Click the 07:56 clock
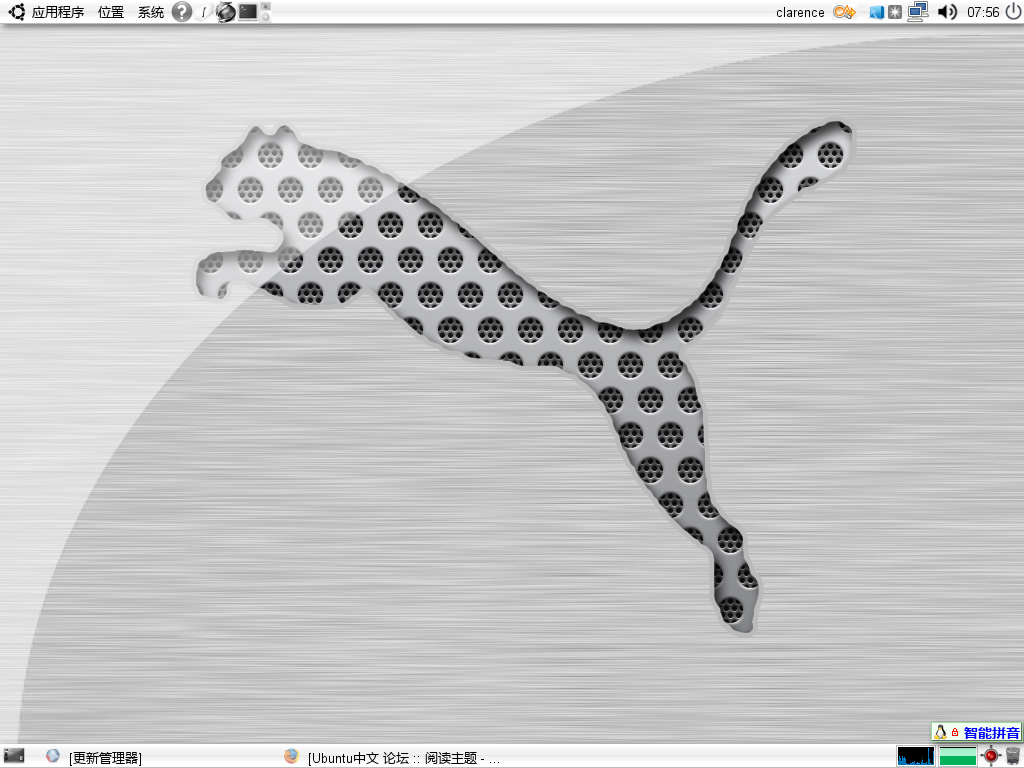 click(983, 12)
